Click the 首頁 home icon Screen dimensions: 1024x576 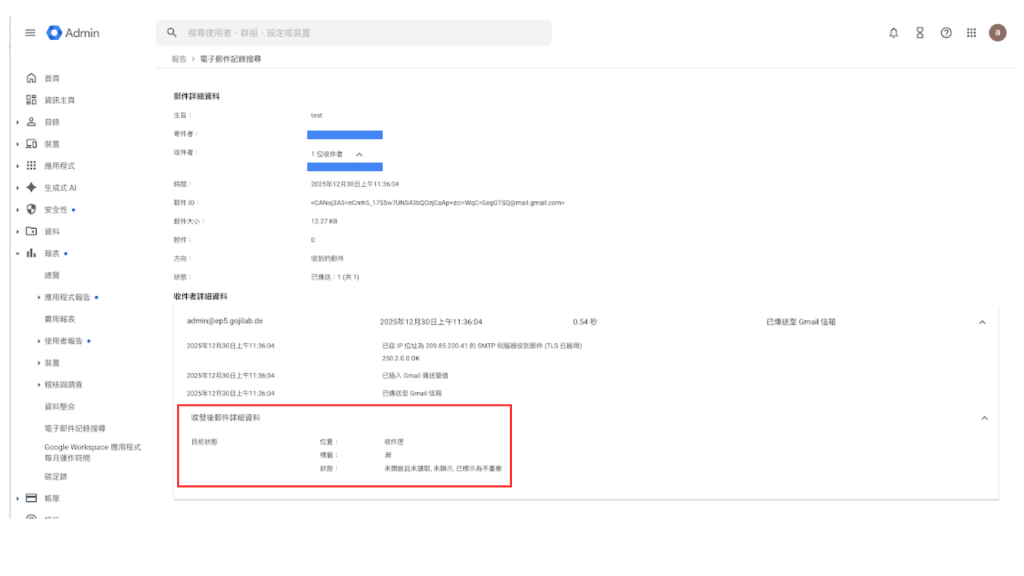[31, 78]
